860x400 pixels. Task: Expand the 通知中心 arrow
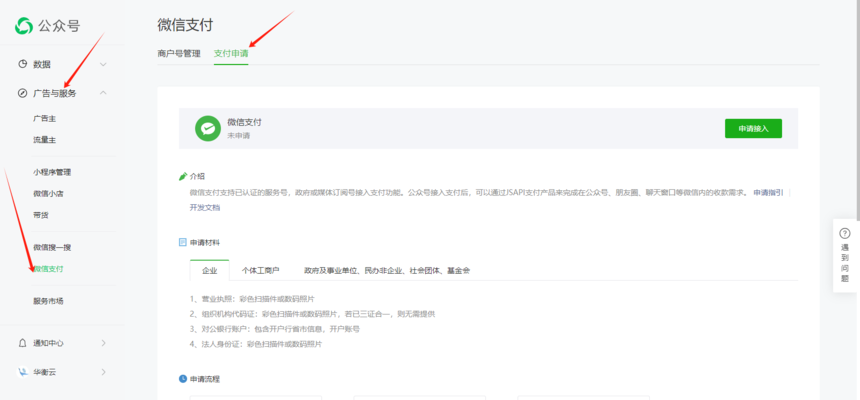104,343
